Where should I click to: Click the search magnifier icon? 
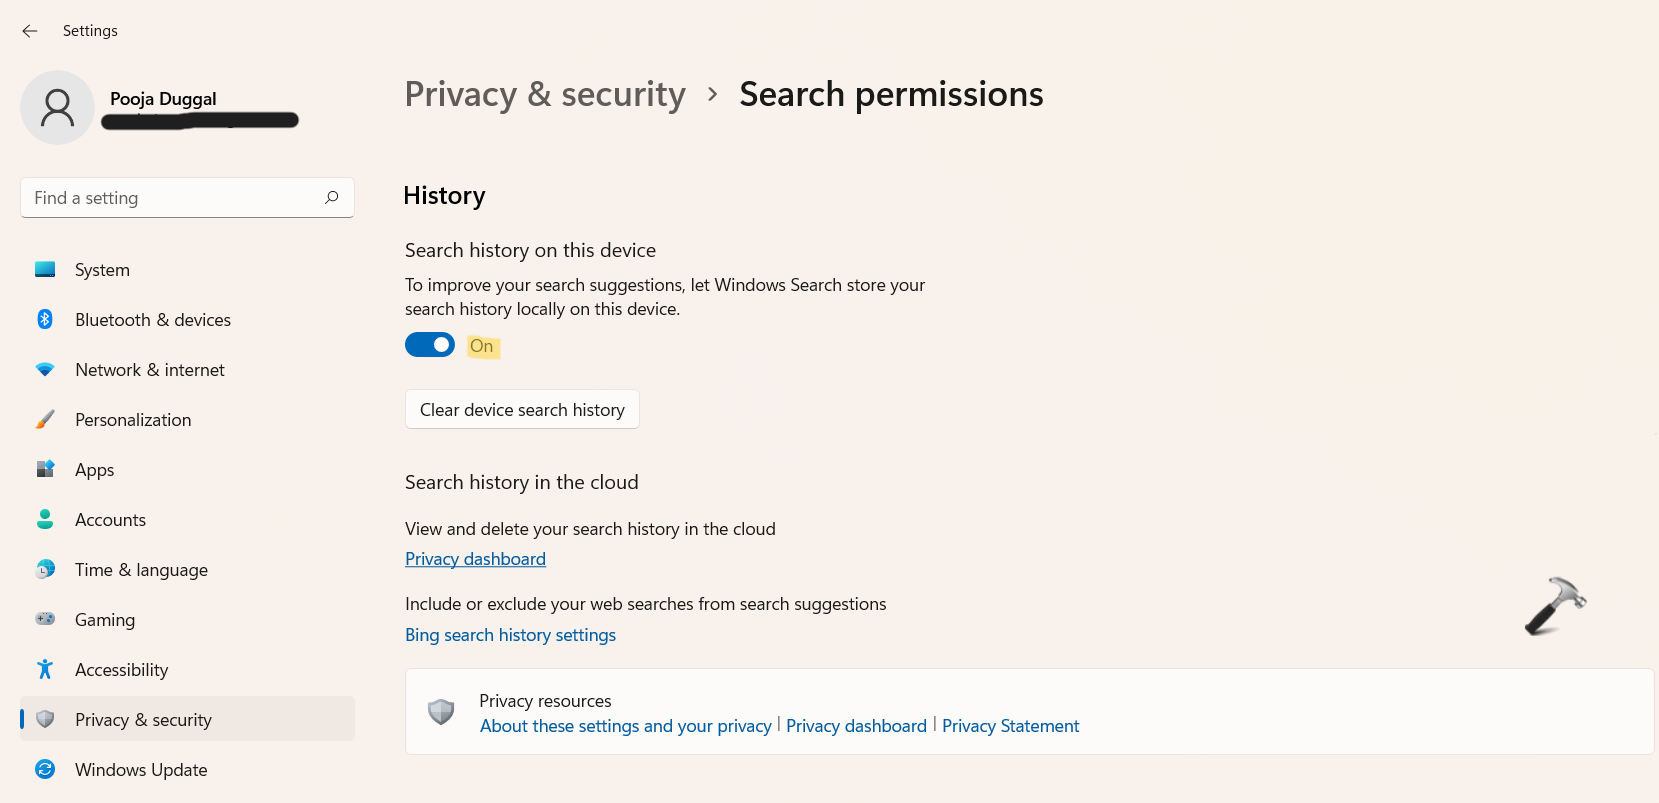click(332, 197)
